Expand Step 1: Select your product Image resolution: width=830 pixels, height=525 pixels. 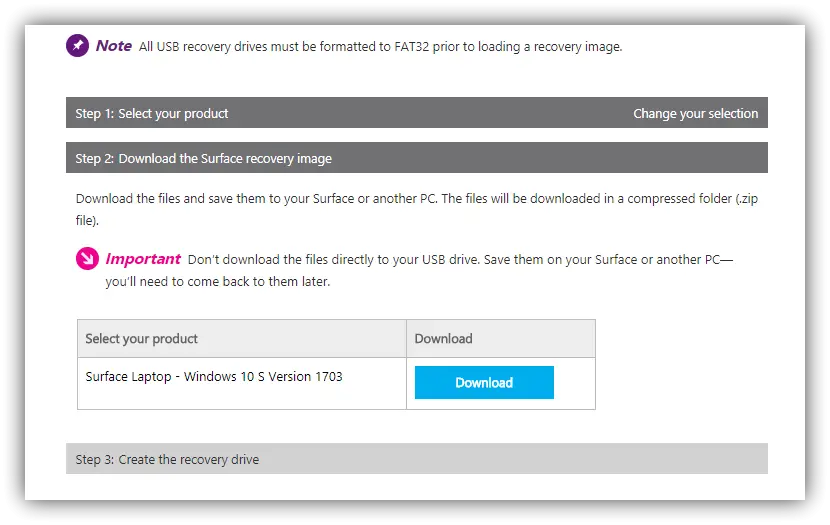(x=152, y=114)
